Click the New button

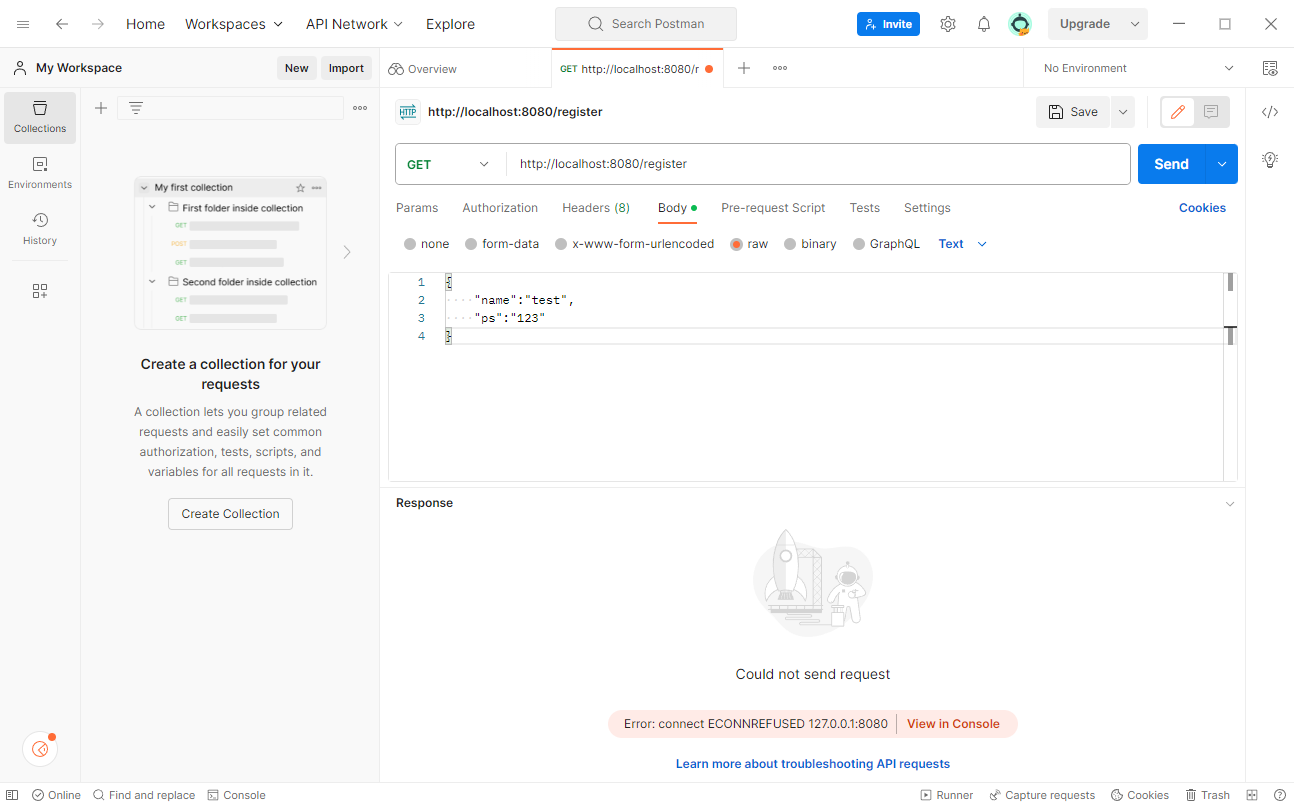coord(296,68)
